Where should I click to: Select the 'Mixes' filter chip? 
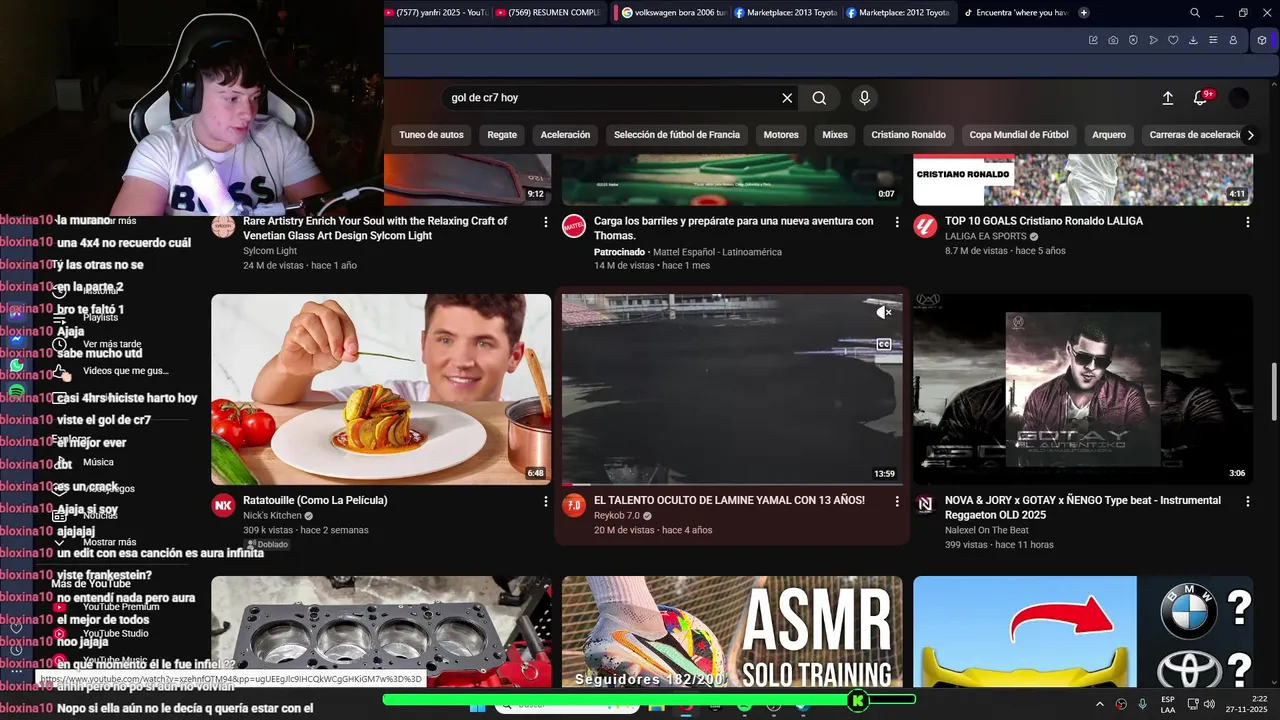point(835,135)
